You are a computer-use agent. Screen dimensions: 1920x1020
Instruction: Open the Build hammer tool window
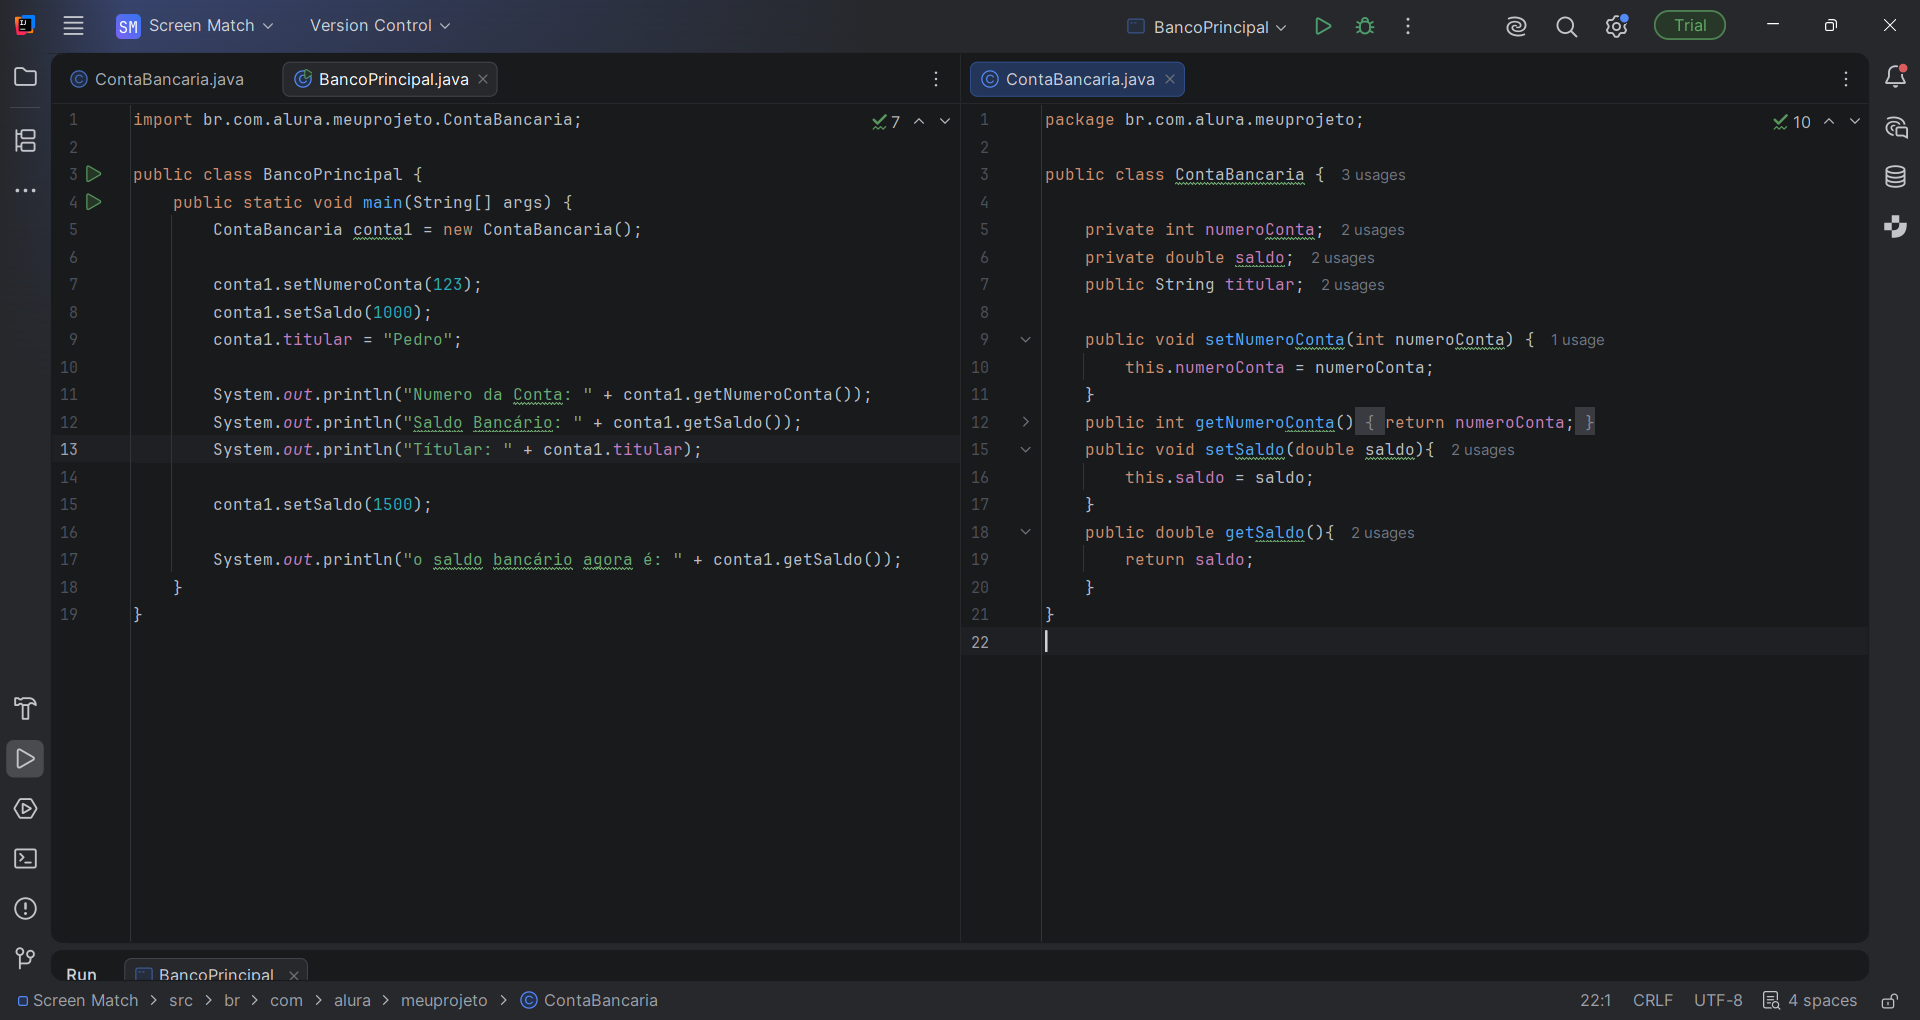tap(26, 709)
